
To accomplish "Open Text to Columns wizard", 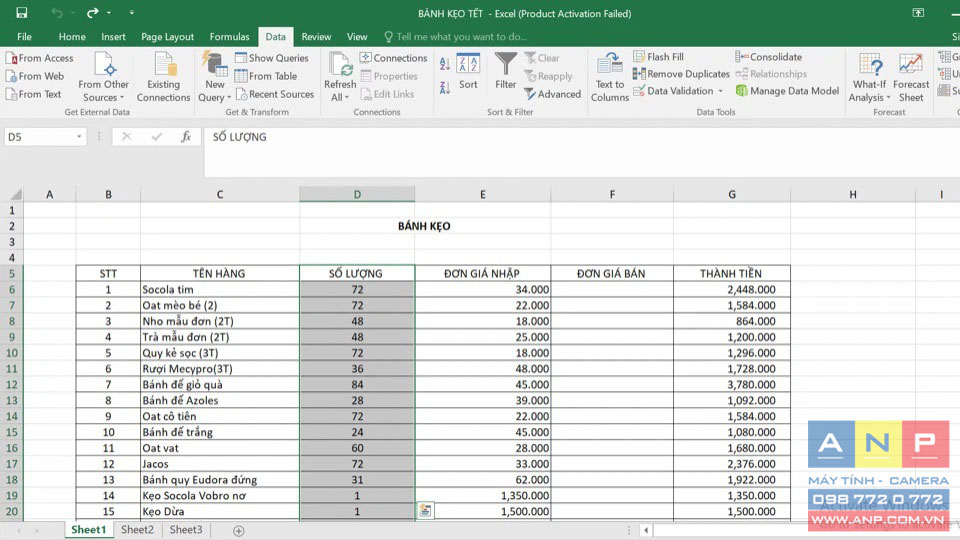I will [x=610, y=77].
